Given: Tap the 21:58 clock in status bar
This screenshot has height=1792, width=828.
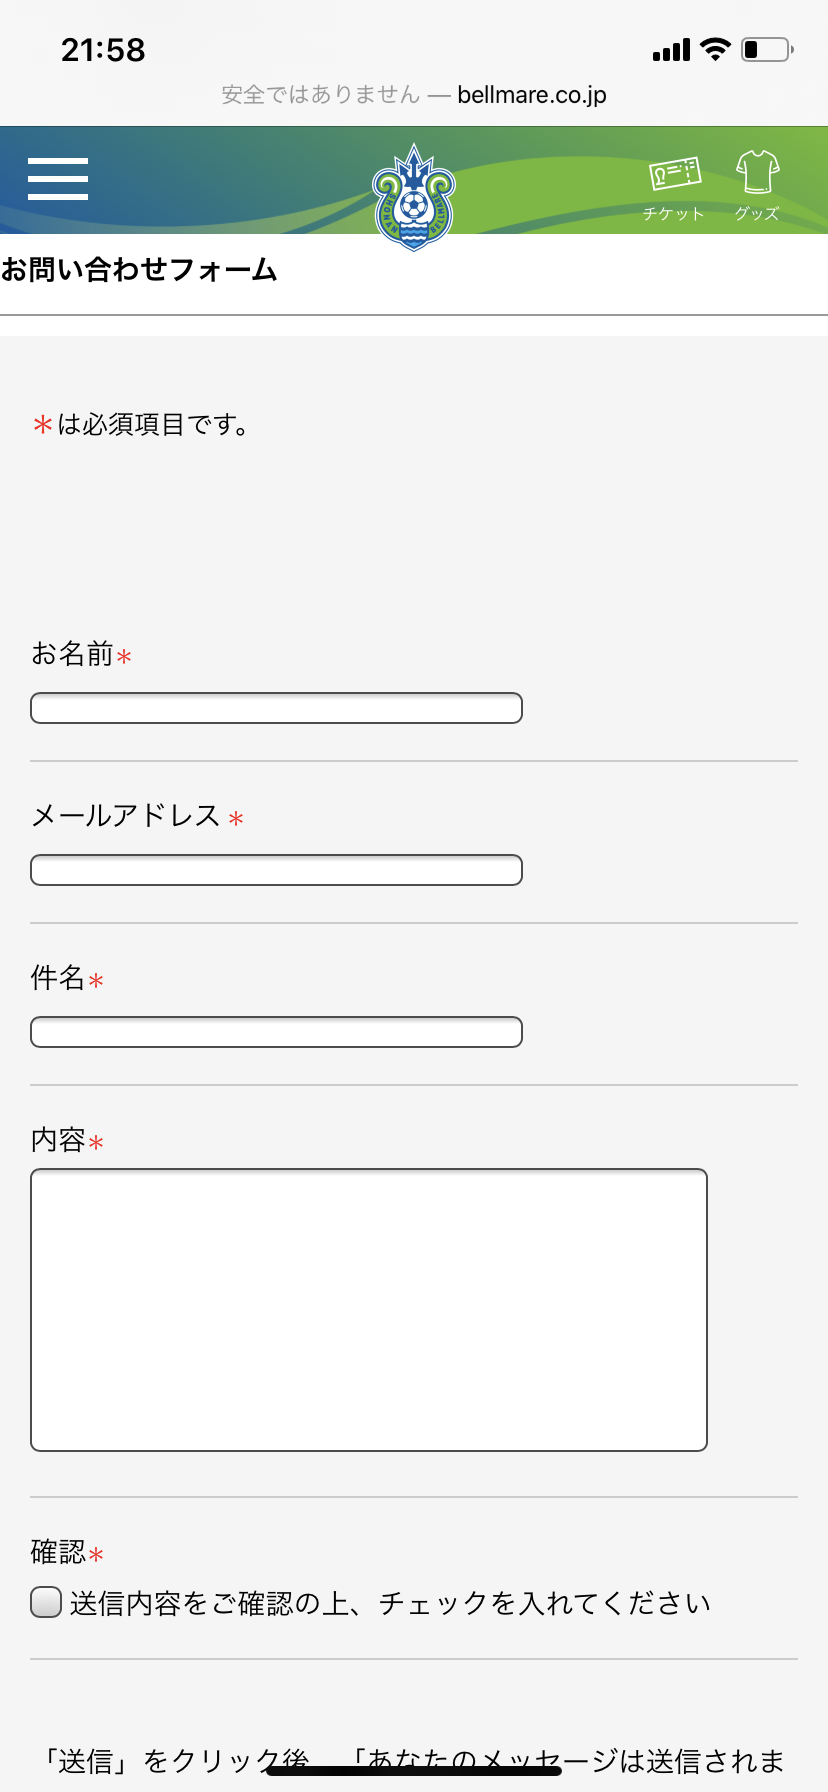Looking at the screenshot, I should coord(103,50).
